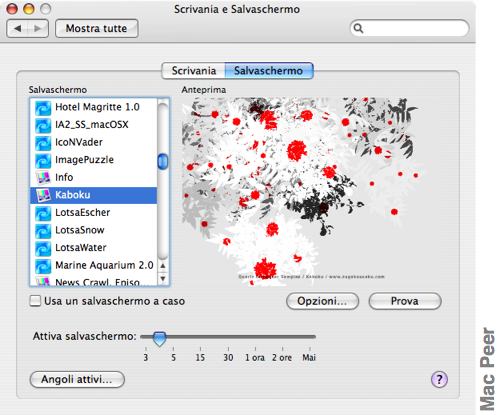Click the LotsaWater screensaver icon
Image resolution: width=499 pixels, height=415 pixels.
pos(43,248)
